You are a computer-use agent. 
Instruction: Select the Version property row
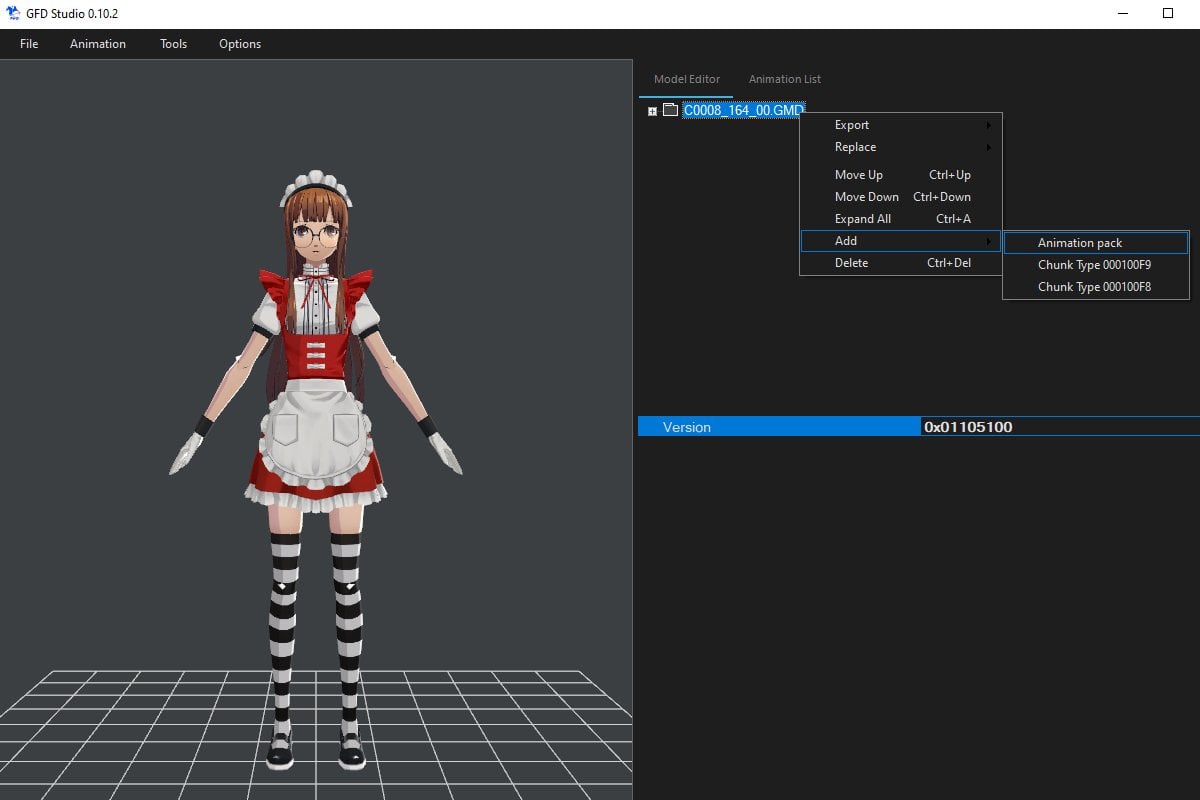coord(919,427)
